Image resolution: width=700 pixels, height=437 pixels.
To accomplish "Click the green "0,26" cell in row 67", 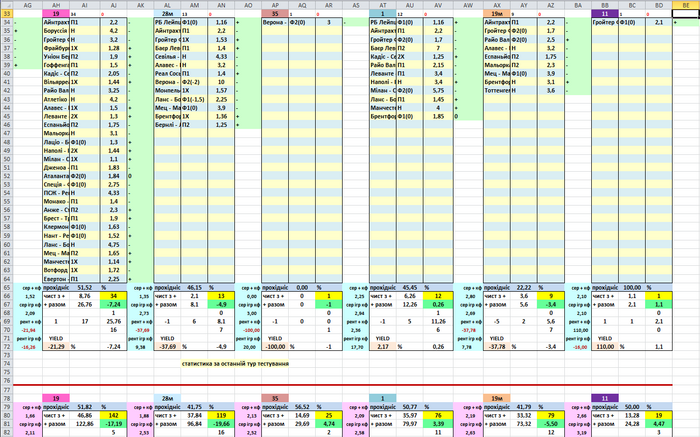I will pyautogui.click(x=438, y=304).
